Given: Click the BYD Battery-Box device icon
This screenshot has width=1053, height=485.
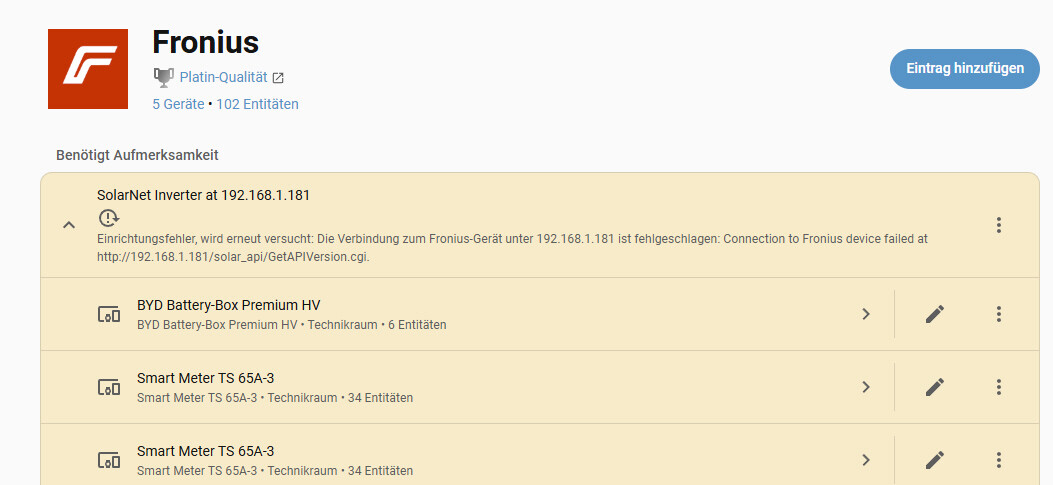Looking at the screenshot, I should [x=109, y=314].
